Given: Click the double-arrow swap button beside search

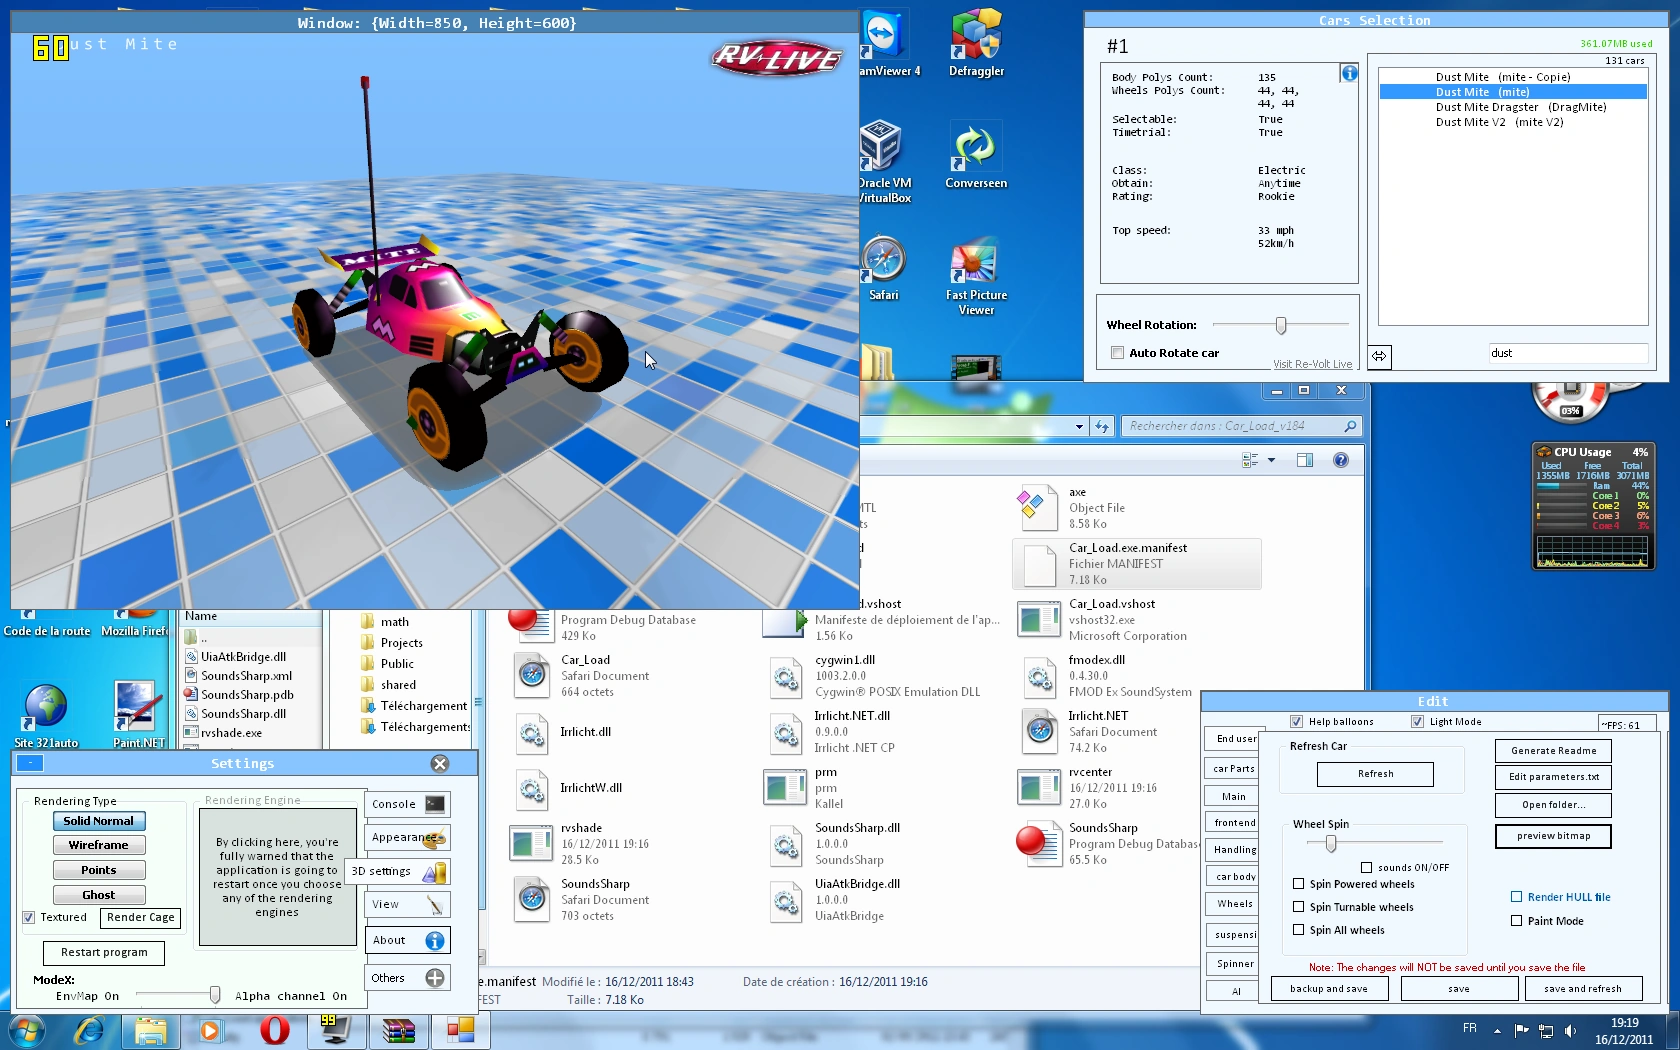Looking at the screenshot, I should 1379,356.
